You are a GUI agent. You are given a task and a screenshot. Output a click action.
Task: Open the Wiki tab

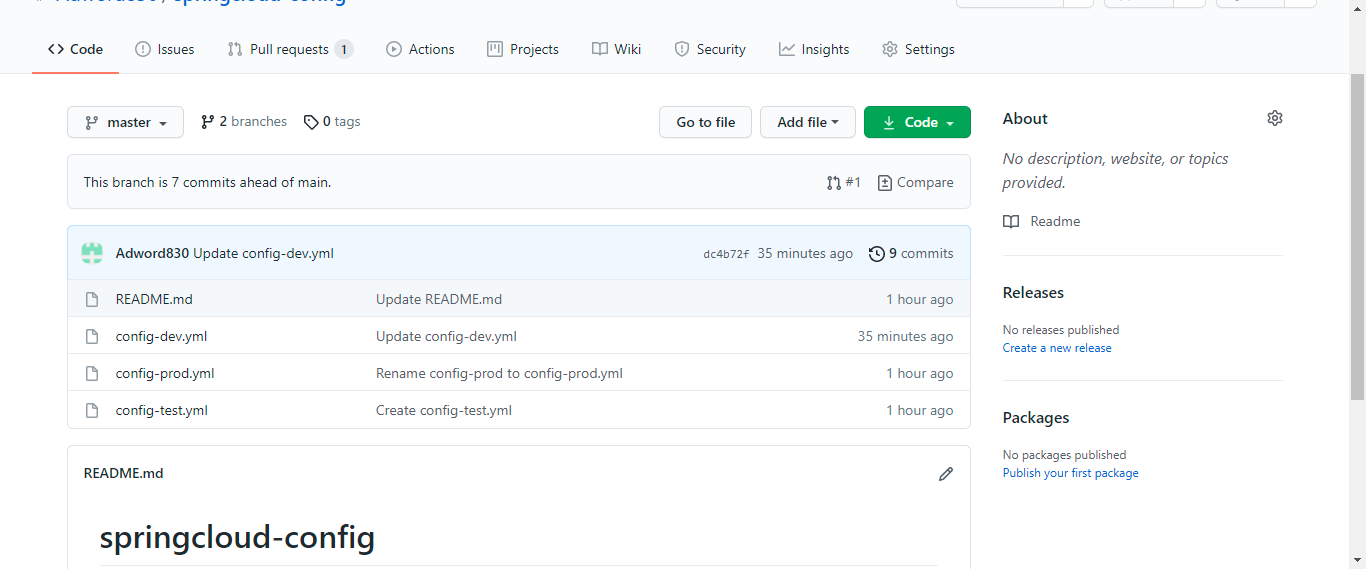point(616,49)
